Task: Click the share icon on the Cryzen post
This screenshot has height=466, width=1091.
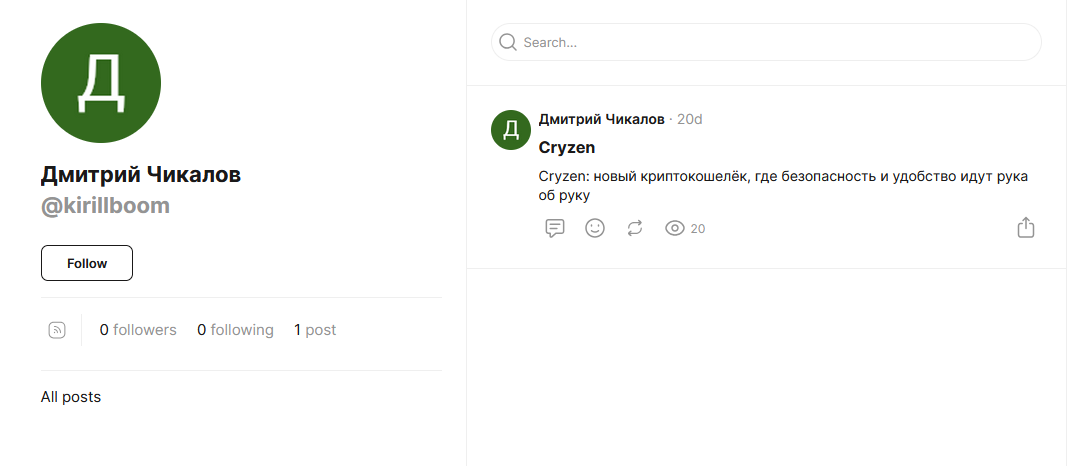Action: click(x=1025, y=228)
